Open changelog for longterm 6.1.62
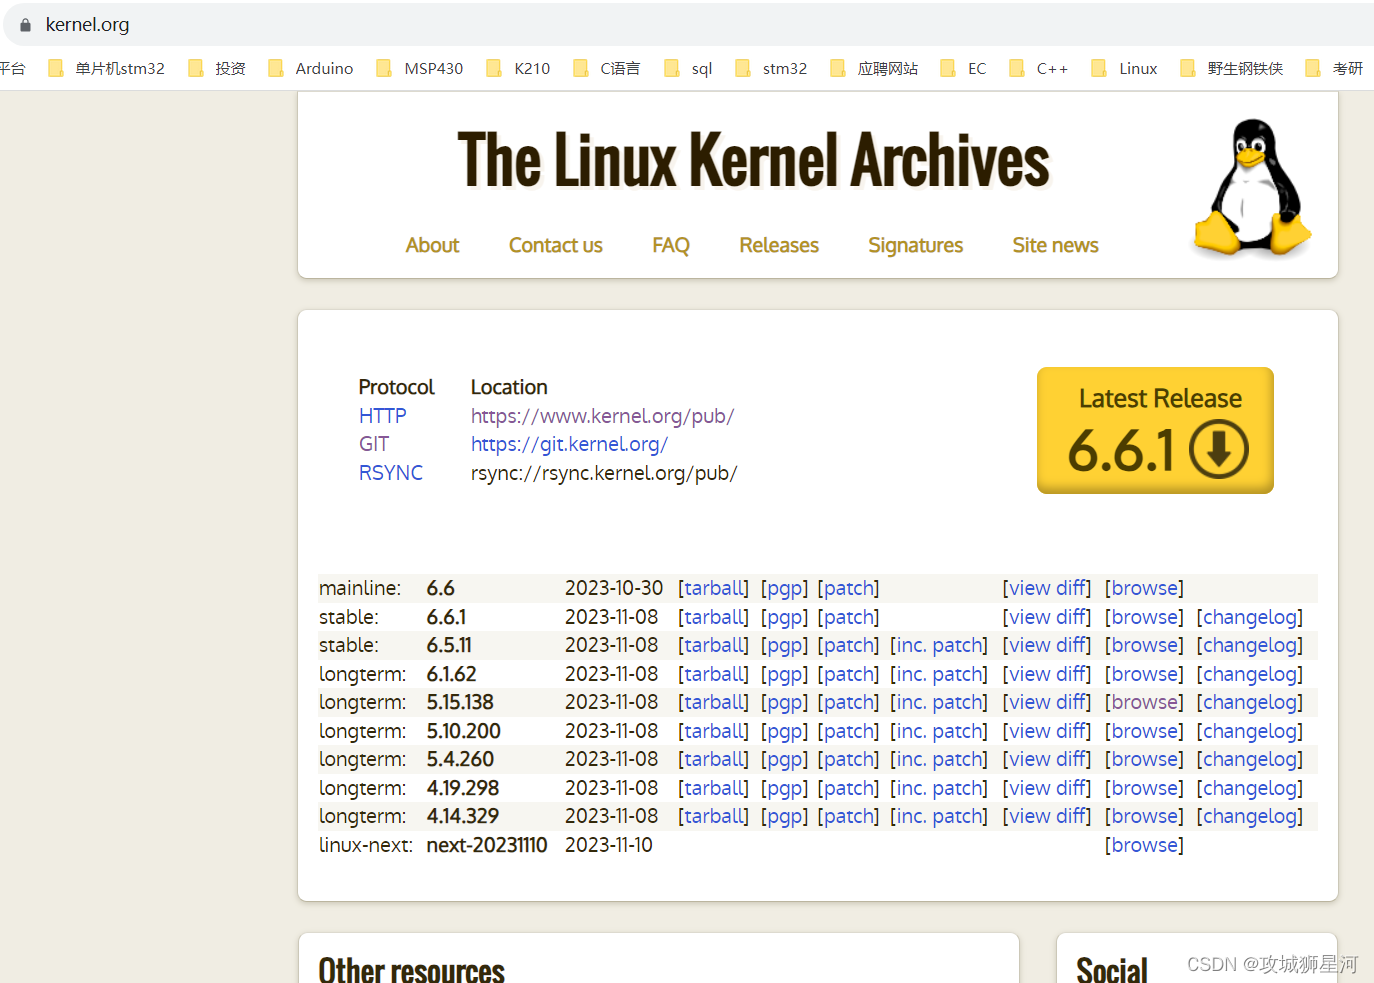Screen dimensions: 1374x983 pos(1250,674)
